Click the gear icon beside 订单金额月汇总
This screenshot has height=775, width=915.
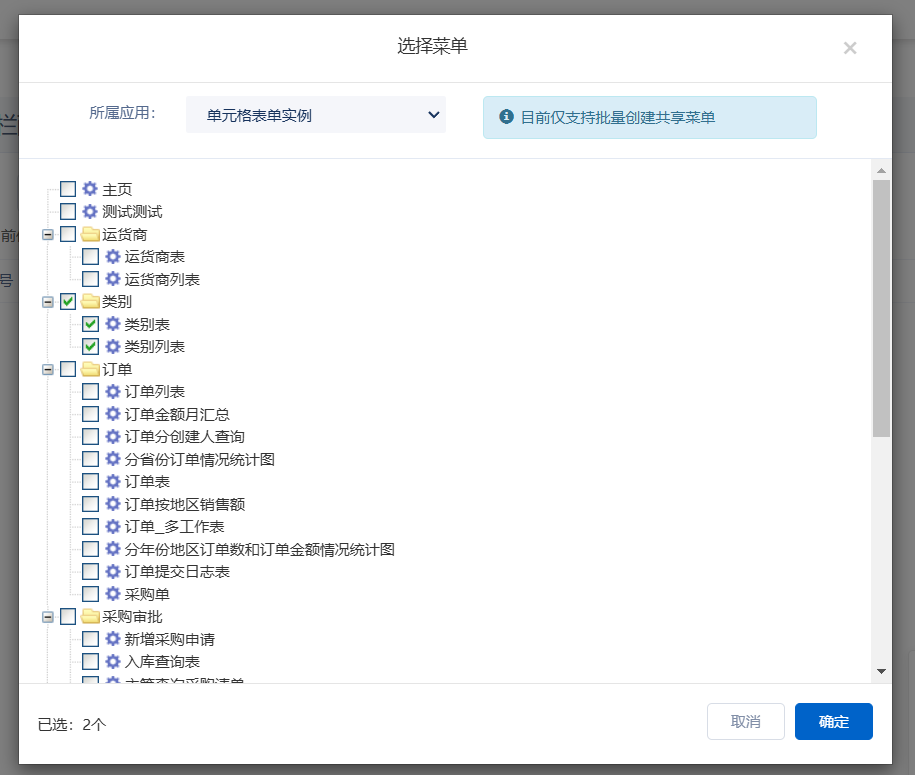113,414
